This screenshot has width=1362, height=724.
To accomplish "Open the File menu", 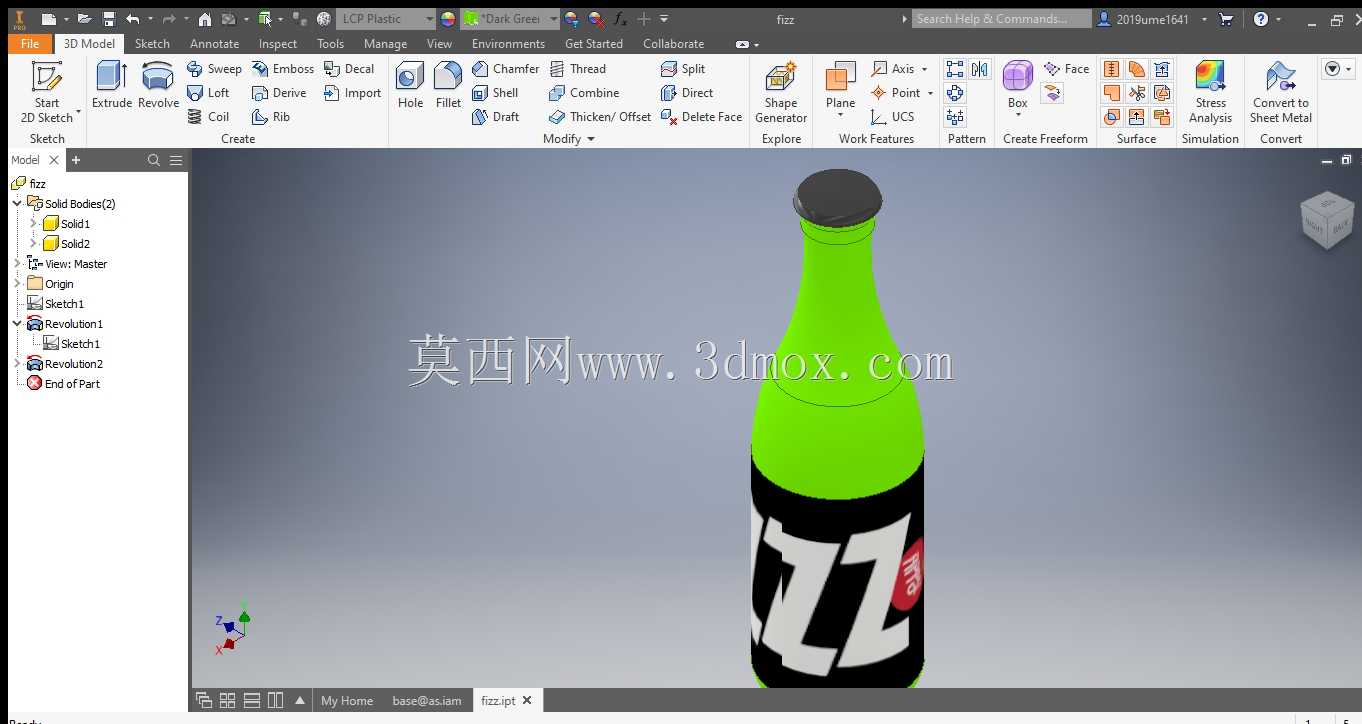I will [x=30, y=44].
